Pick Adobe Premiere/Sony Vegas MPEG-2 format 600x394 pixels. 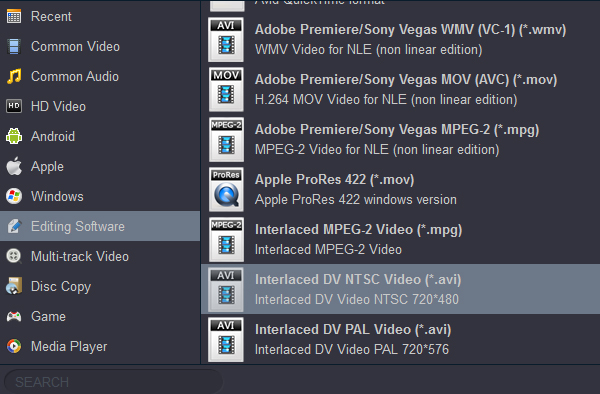(x=400, y=140)
